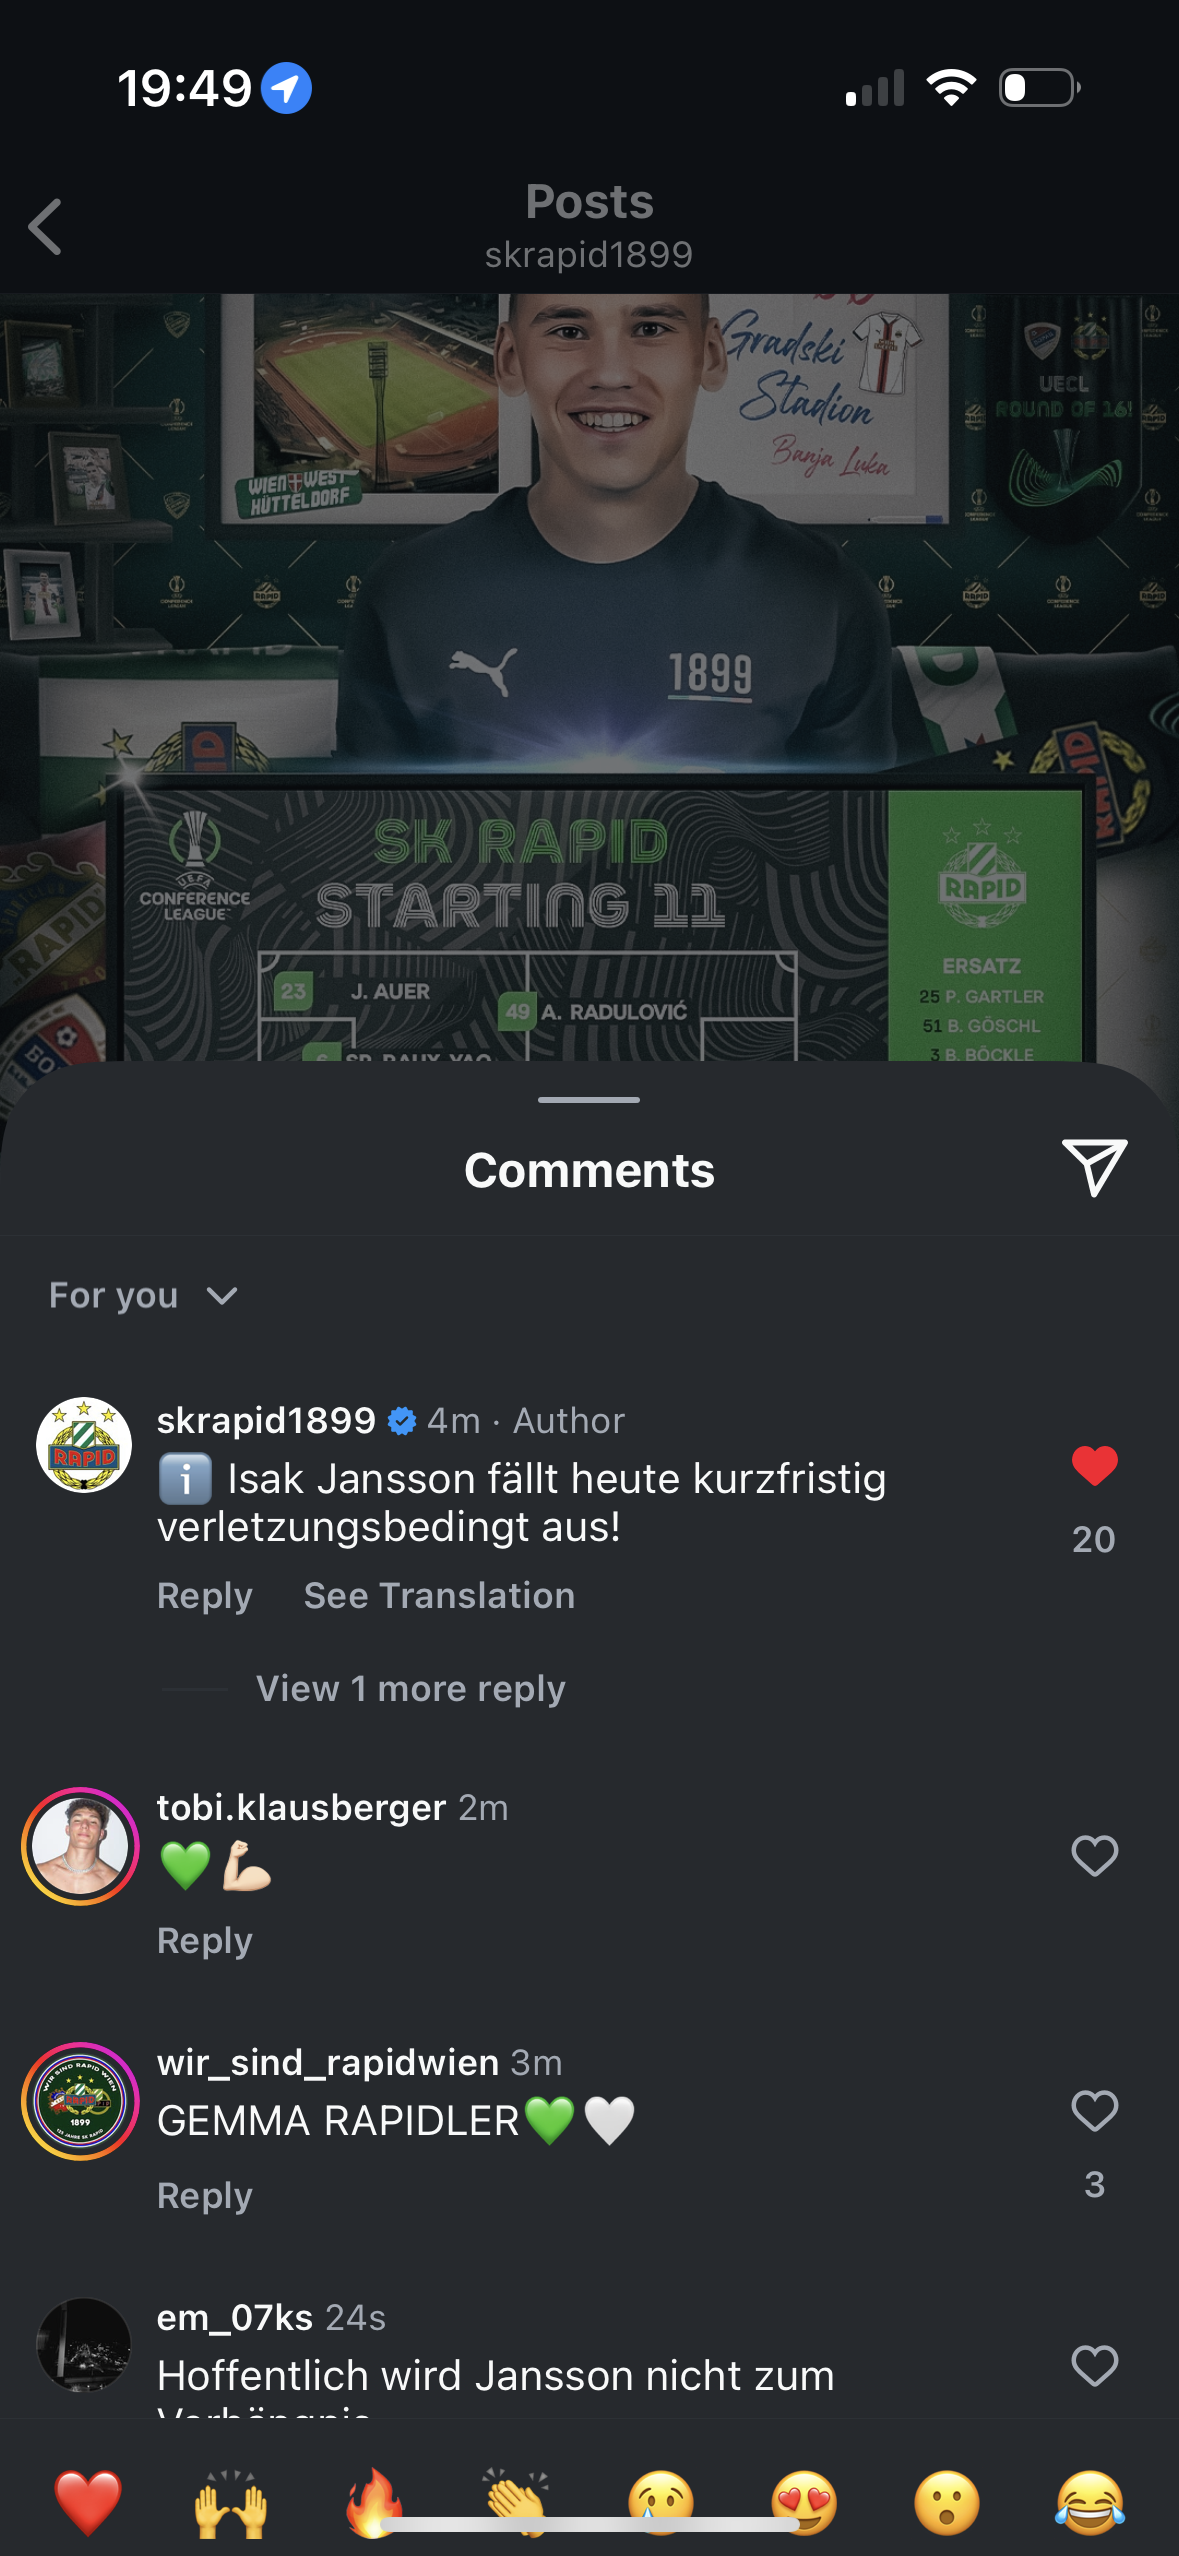1179x2556 pixels.
Task: Insert the laughing-crying quick emoji
Action: pos(1090,2502)
